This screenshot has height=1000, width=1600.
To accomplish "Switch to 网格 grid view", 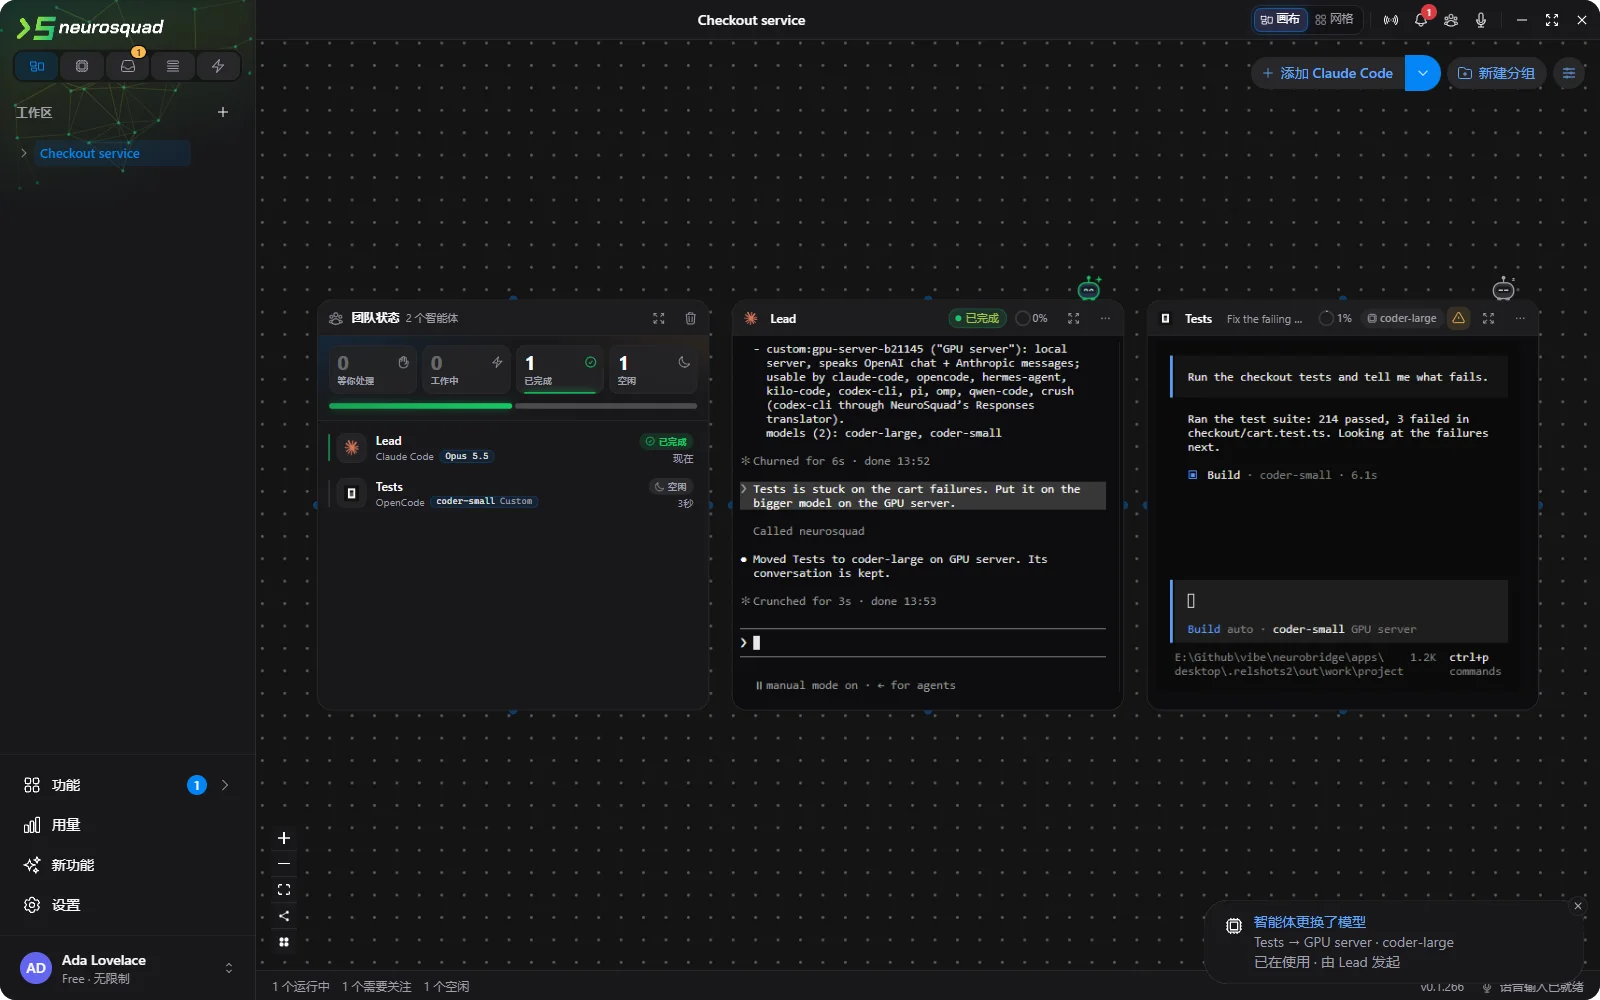I will coord(1335,19).
